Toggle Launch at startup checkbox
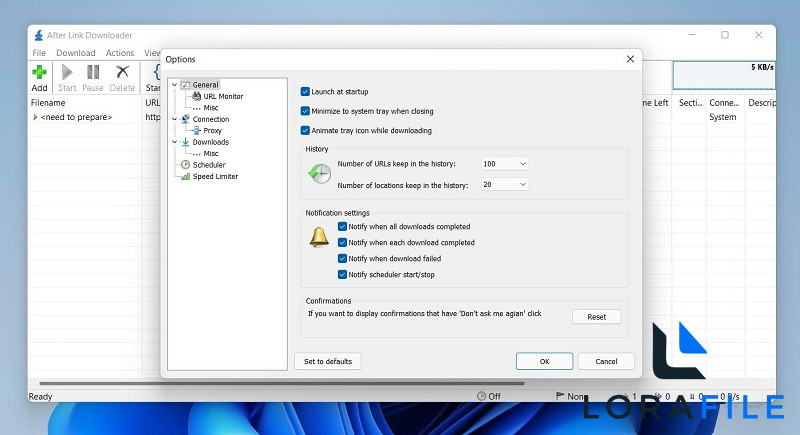Image resolution: width=800 pixels, height=435 pixels. pos(305,92)
